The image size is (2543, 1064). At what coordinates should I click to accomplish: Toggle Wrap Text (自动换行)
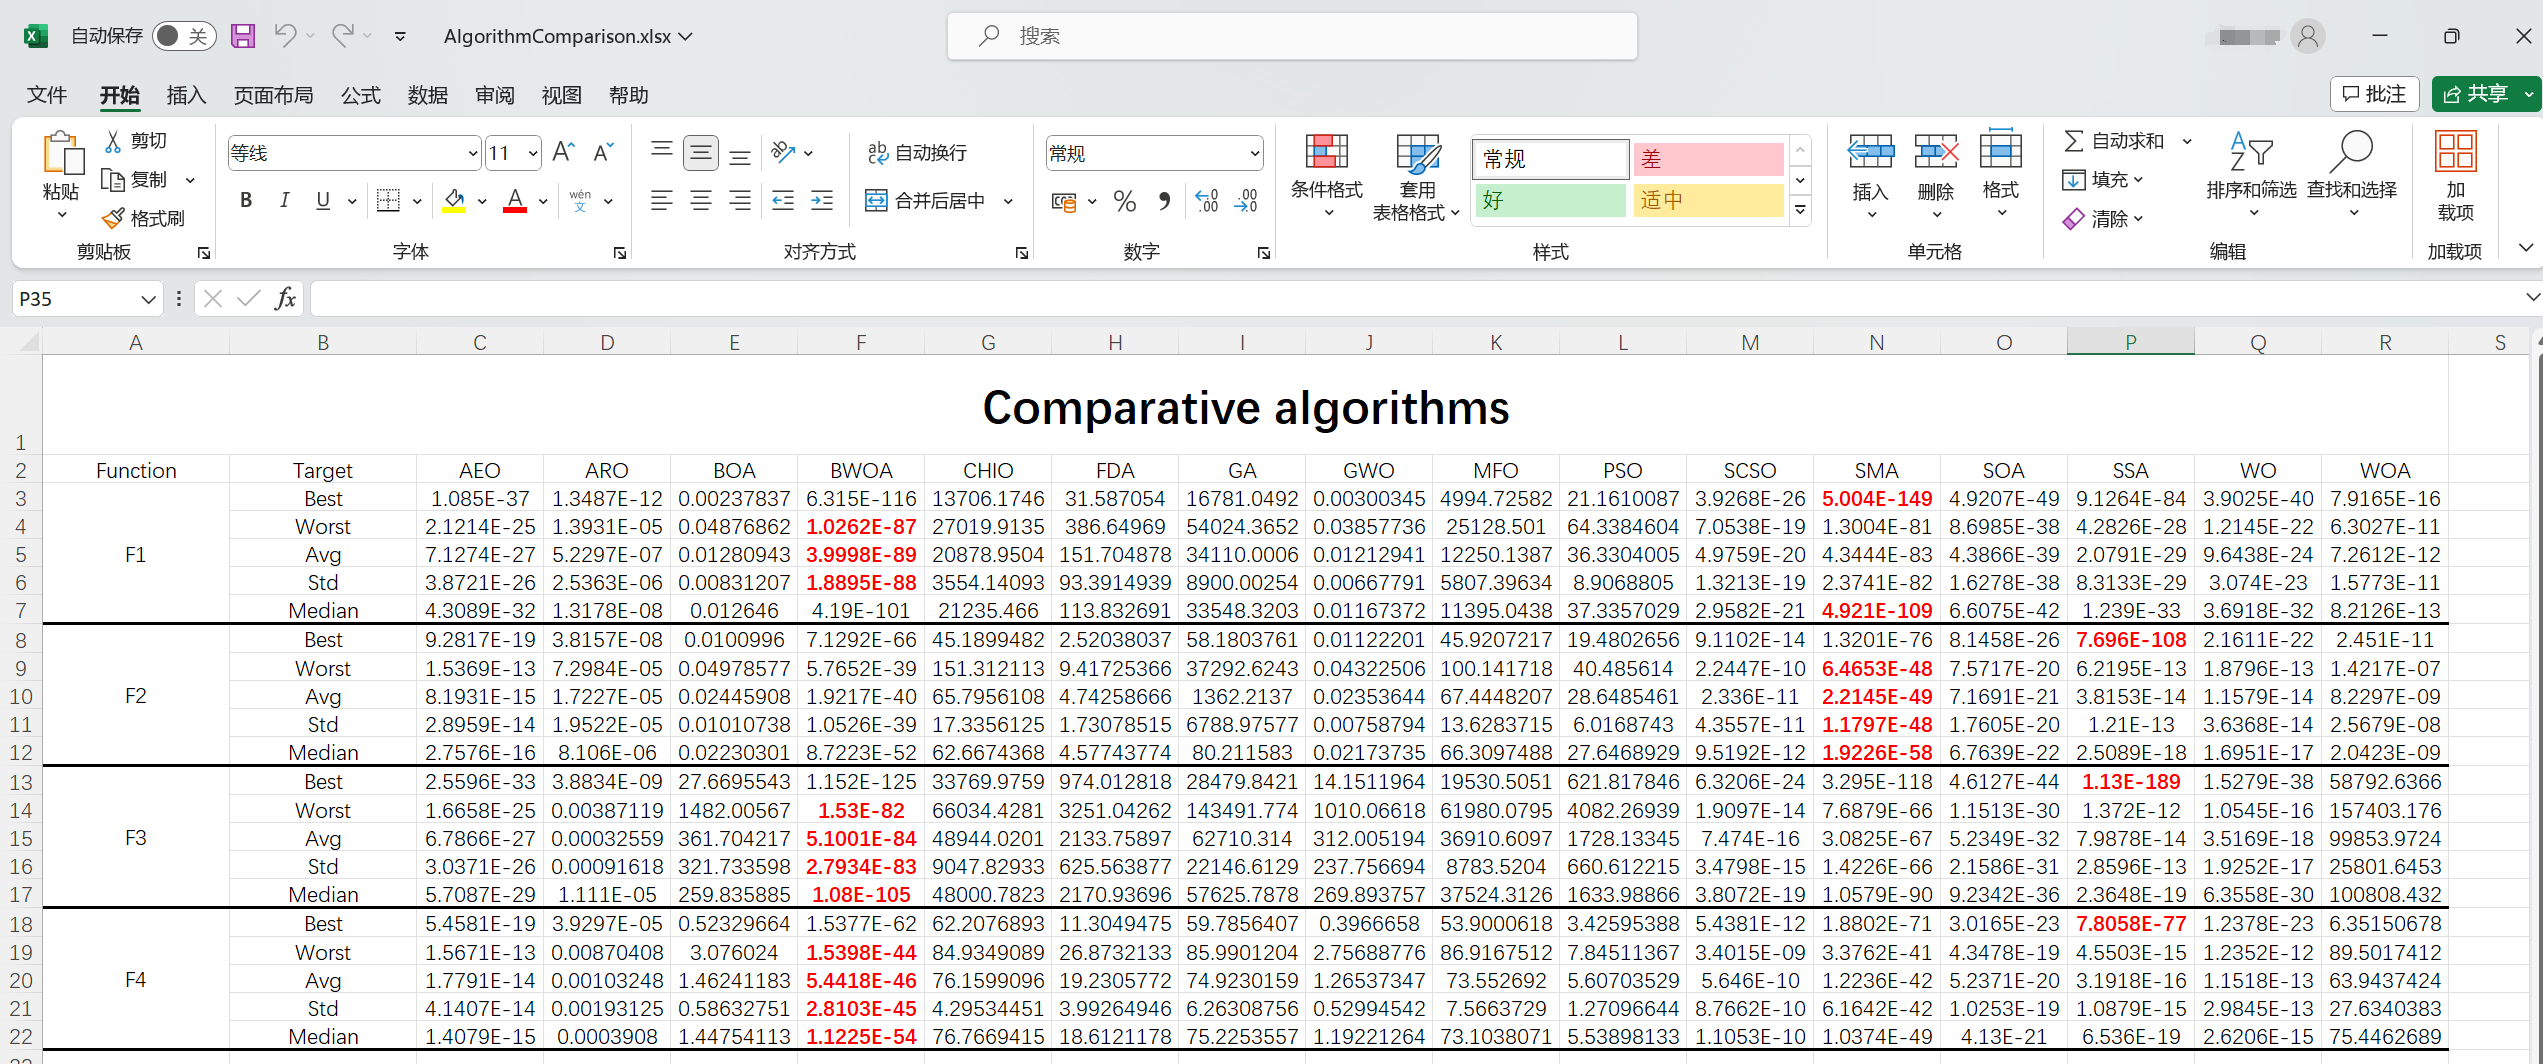coord(917,153)
